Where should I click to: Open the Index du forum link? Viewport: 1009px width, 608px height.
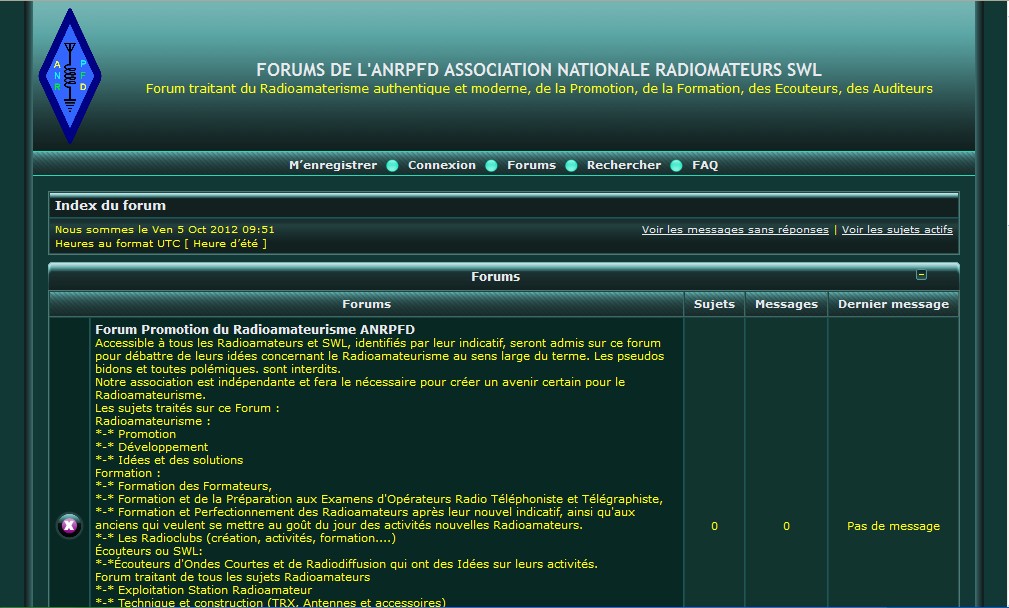click(x=110, y=205)
